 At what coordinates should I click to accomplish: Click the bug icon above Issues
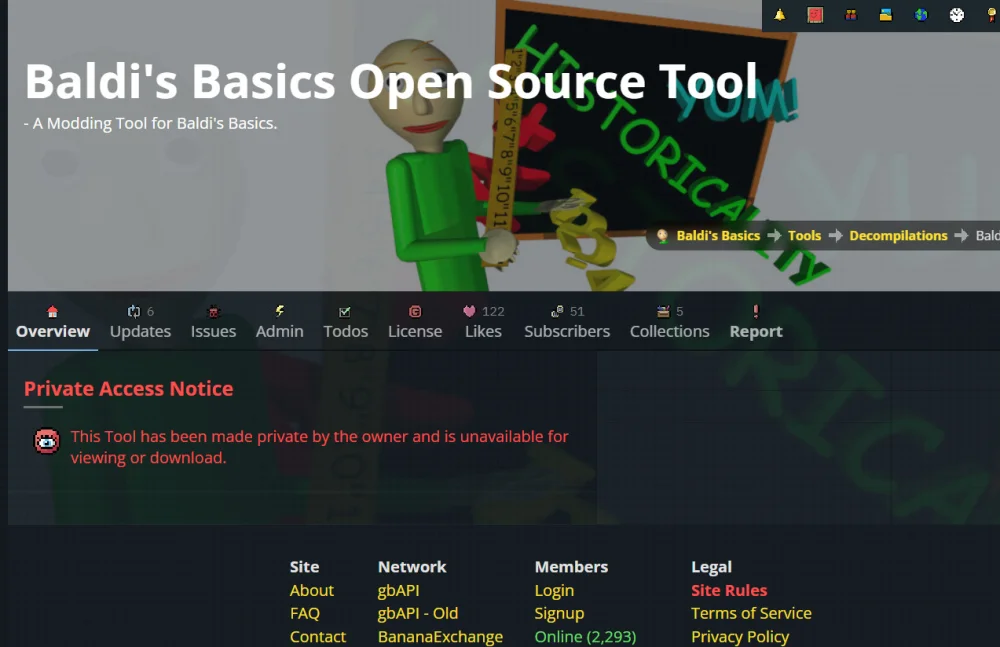[x=214, y=311]
